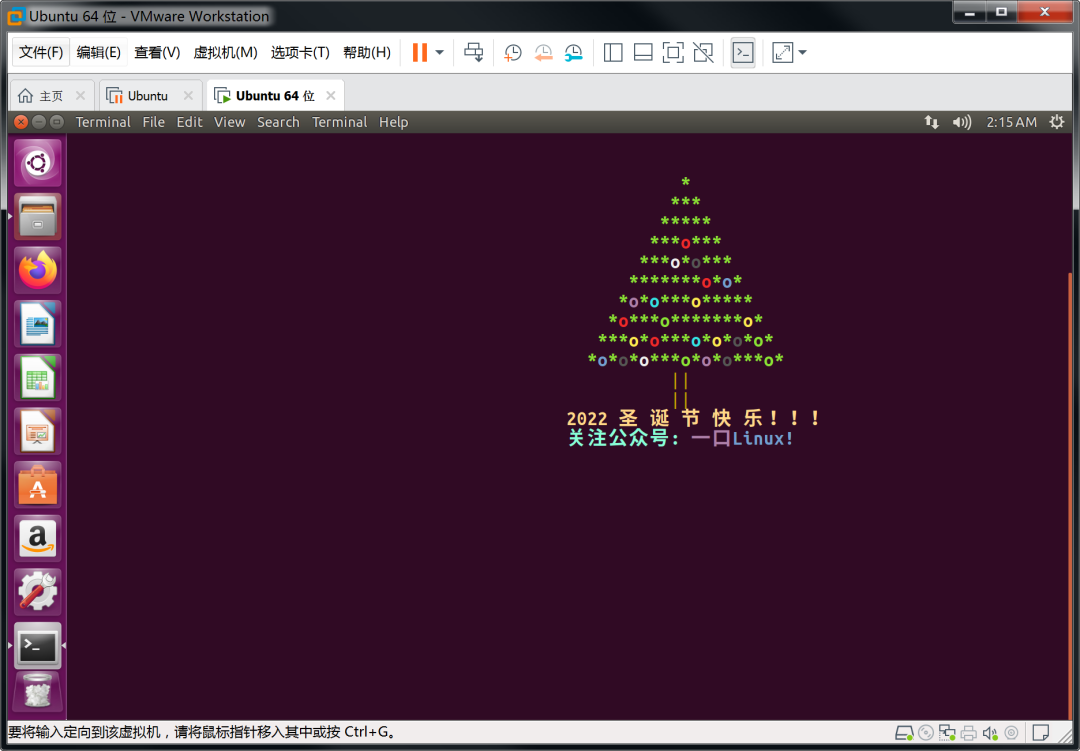The image size is (1080, 751).
Task: Click the network adapter status icon
Action: click(x=947, y=733)
